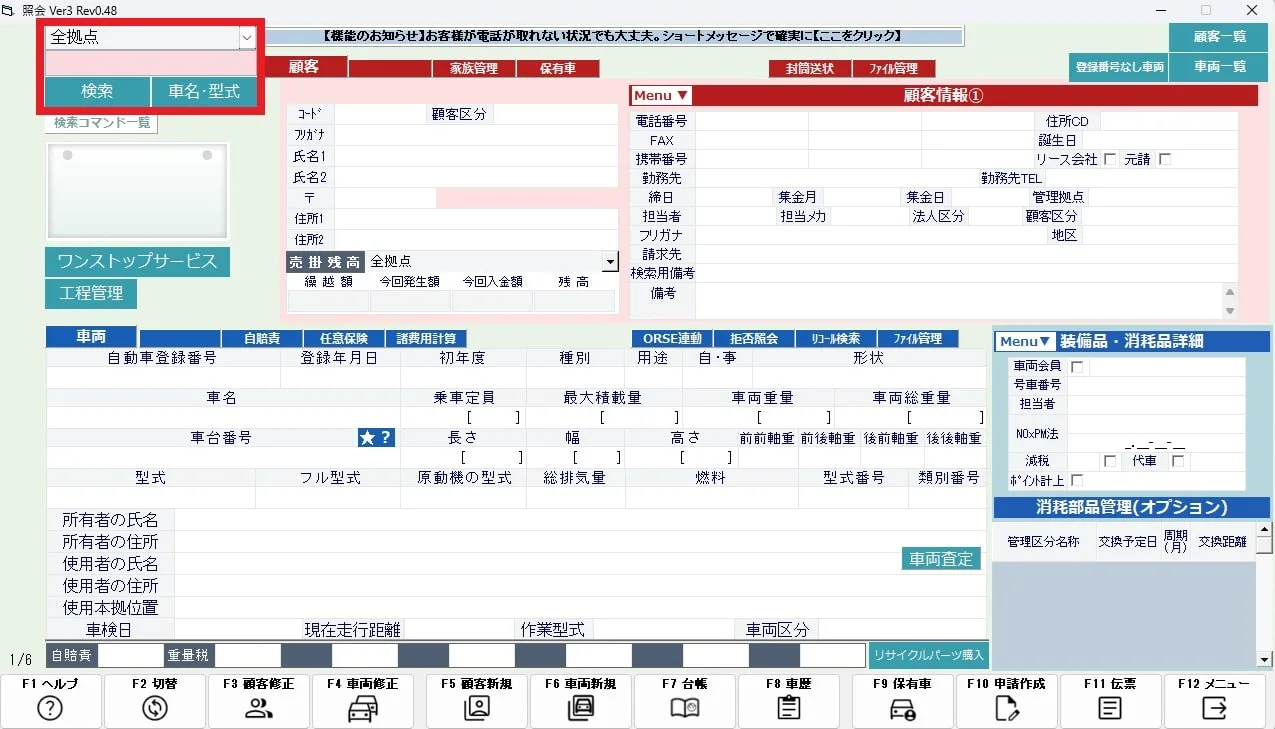Image resolution: width=1275 pixels, height=729 pixels.
Task: Open the 売掛残高 全拠点 dropdown arrow
Action: 610,262
